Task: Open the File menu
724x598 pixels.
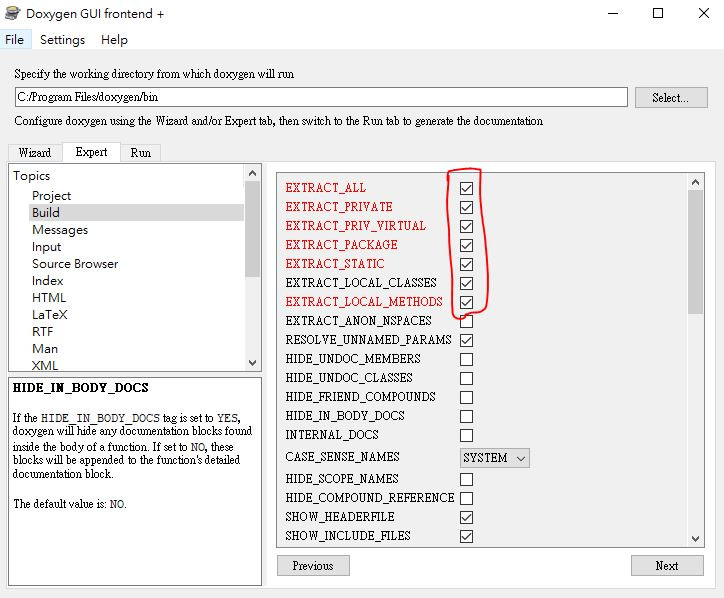Action: coord(14,40)
